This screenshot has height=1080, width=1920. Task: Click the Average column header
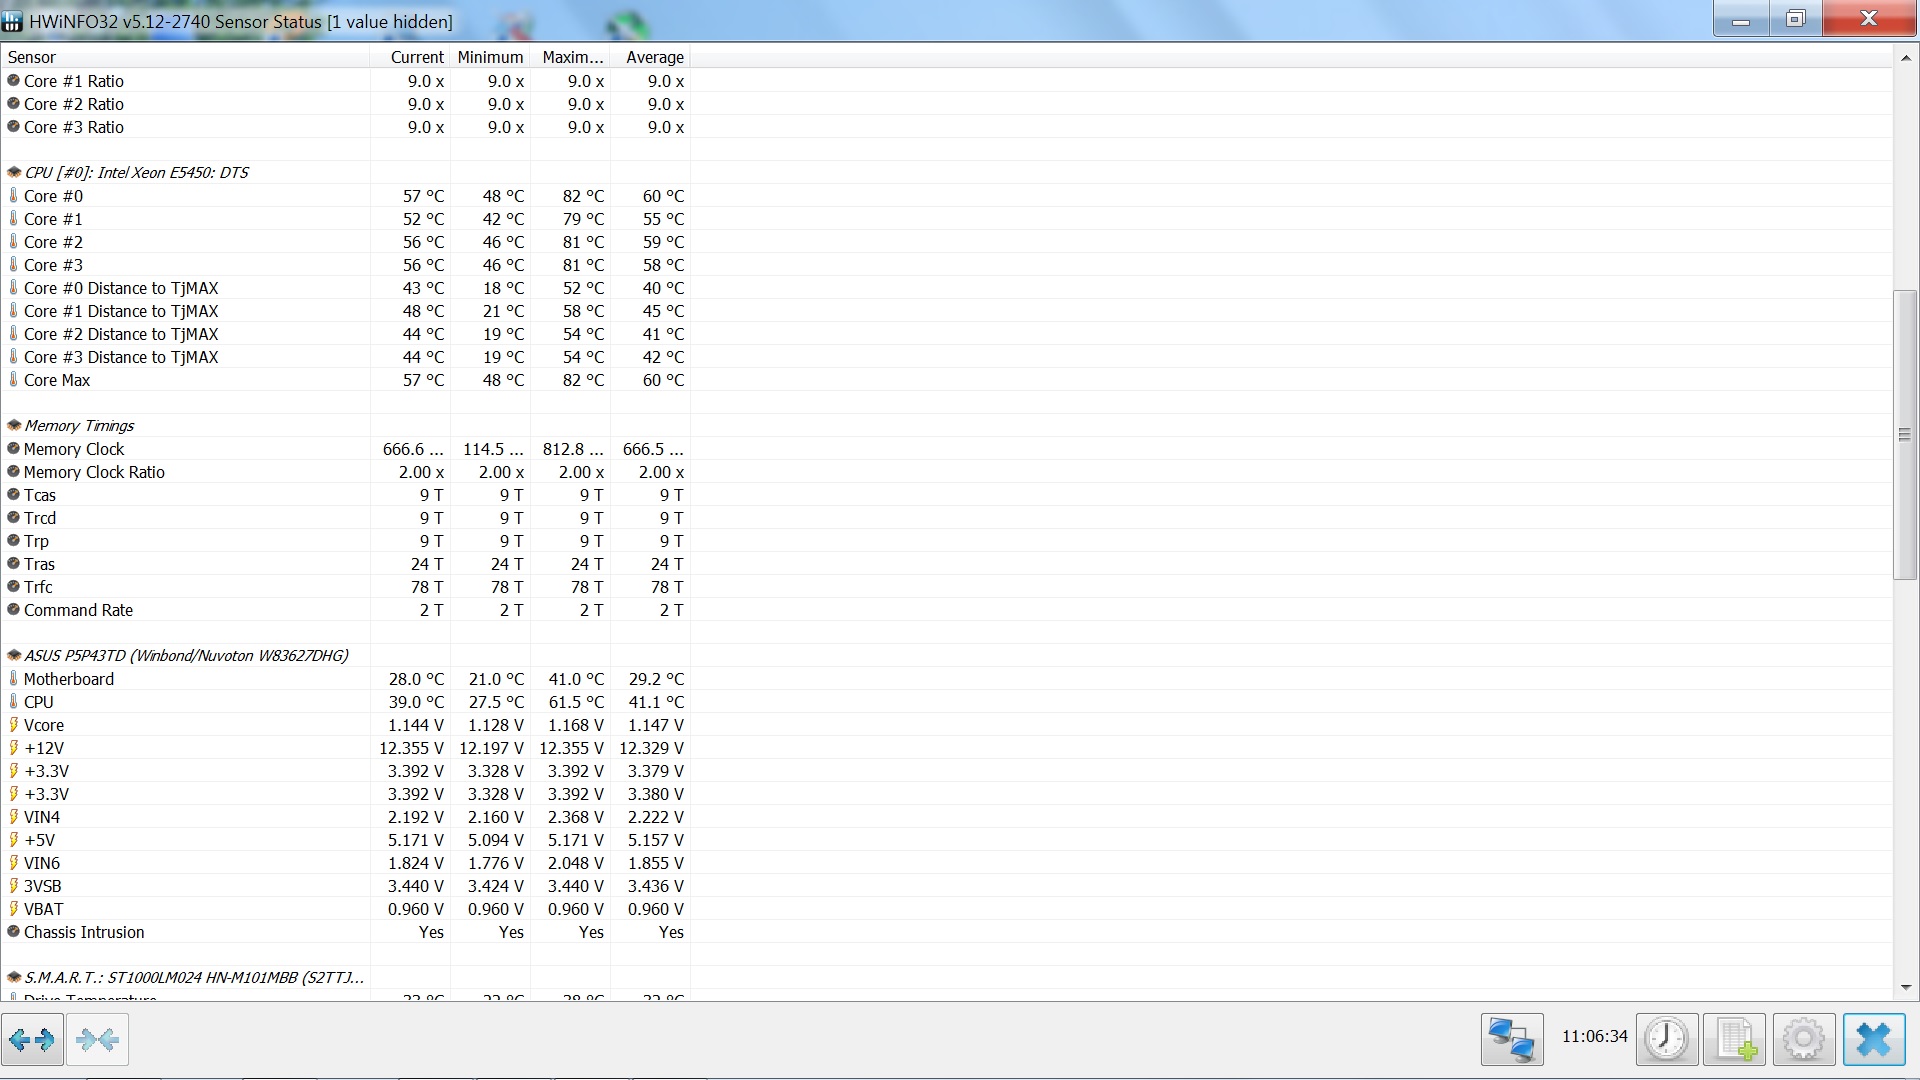click(x=654, y=57)
